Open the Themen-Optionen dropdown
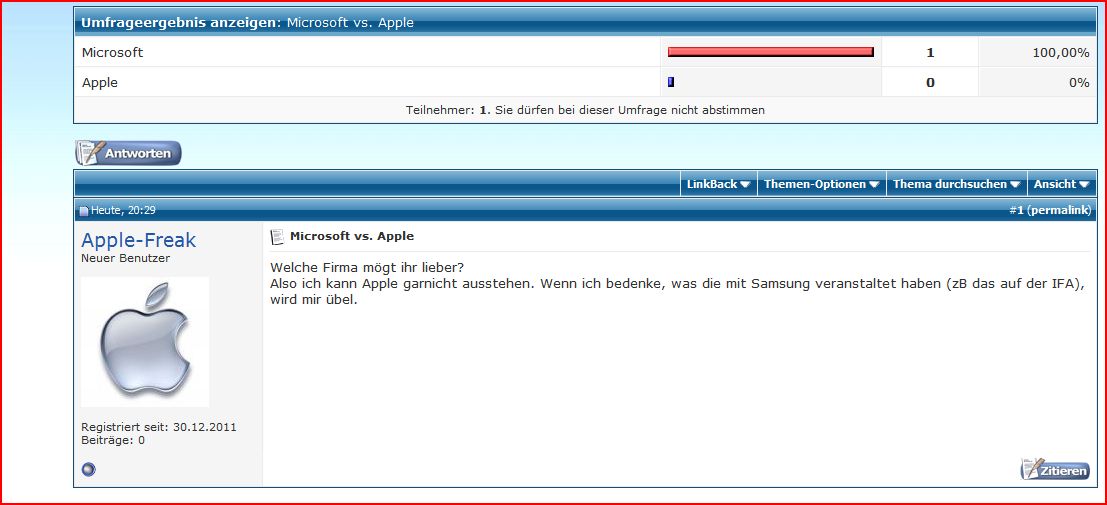Screen dimensions: 1107x505 822,184
